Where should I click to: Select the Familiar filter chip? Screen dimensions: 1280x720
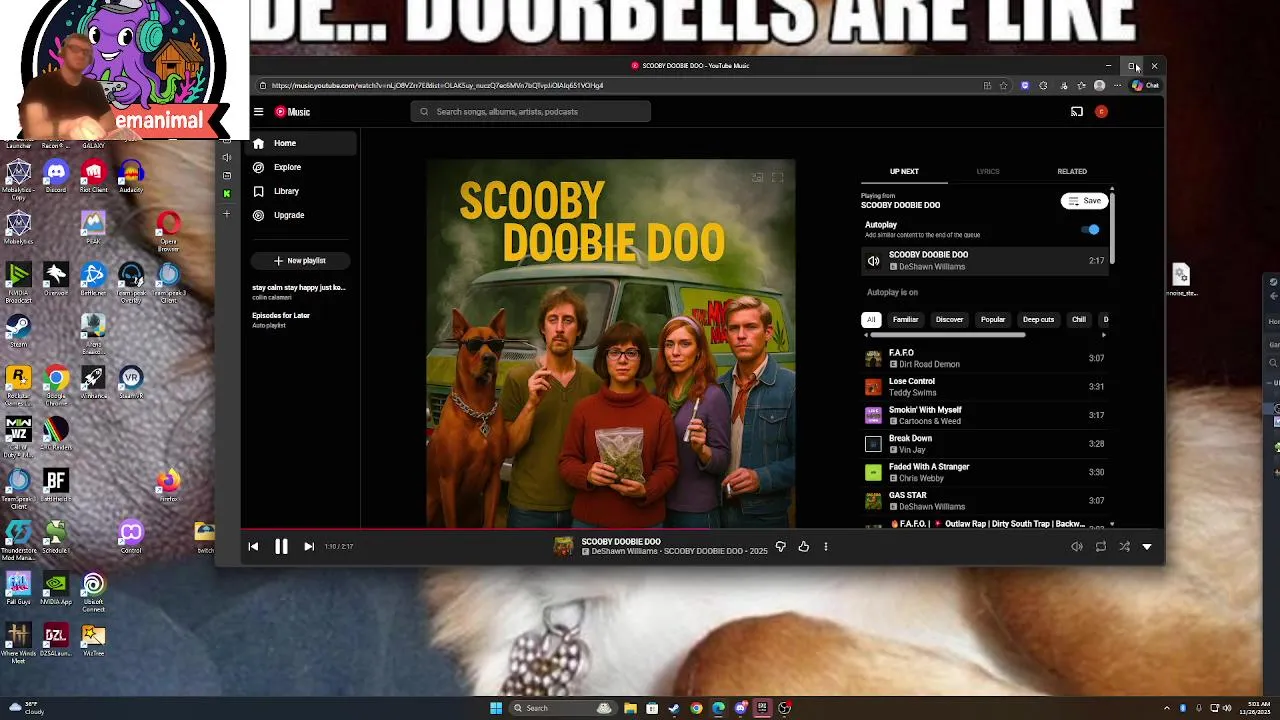905,320
